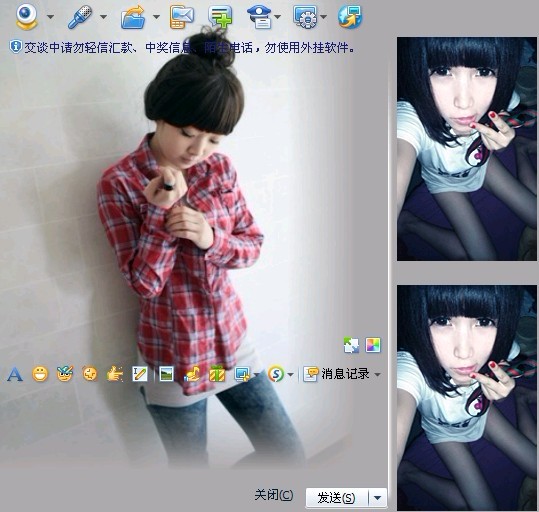Viewport: 539px width, 512px height.
Task: Expand file transfer options arrow
Action: [156, 17]
